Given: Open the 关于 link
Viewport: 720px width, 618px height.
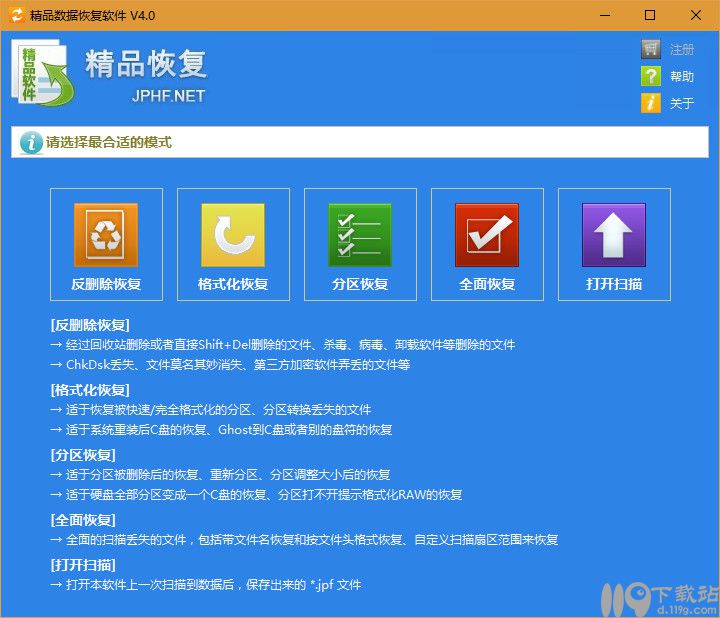Looking at the screenshot, I should pyautogui.click(x=681, y=103).
